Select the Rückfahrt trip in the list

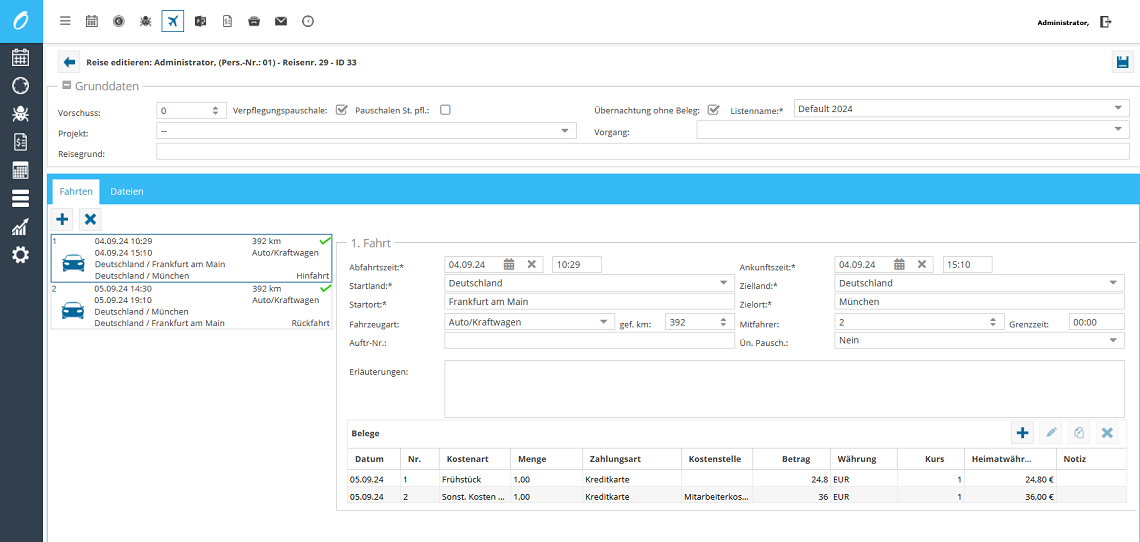(192, 305)
